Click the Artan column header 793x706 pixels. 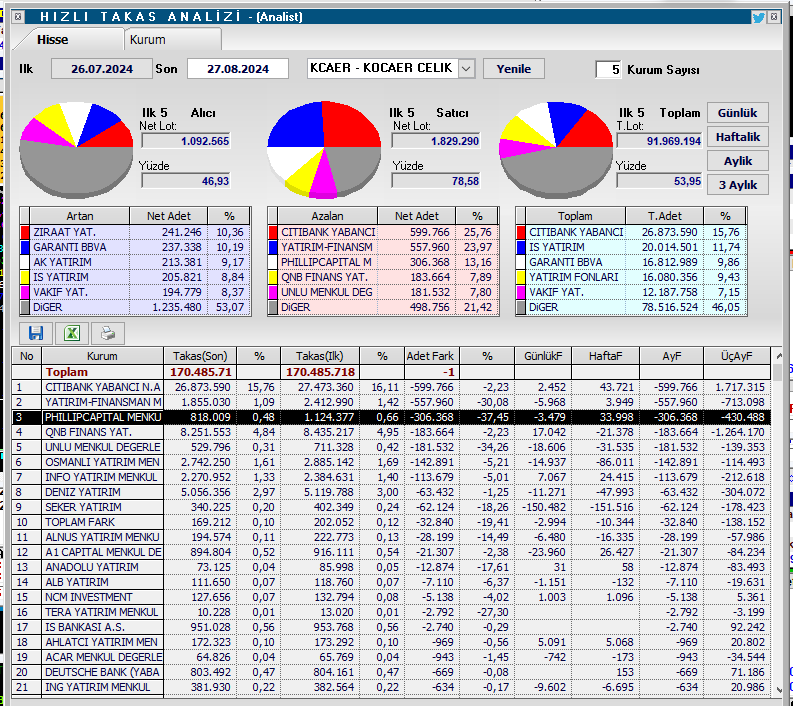[x=79, y=216]
